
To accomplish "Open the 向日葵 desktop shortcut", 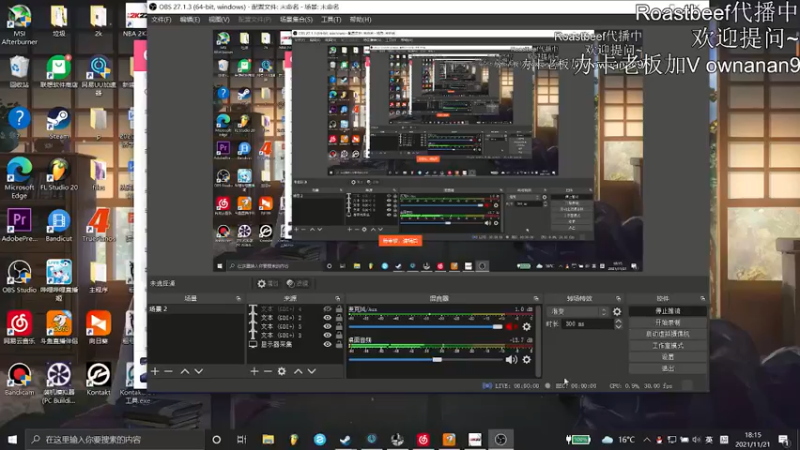I will point(98,328).
